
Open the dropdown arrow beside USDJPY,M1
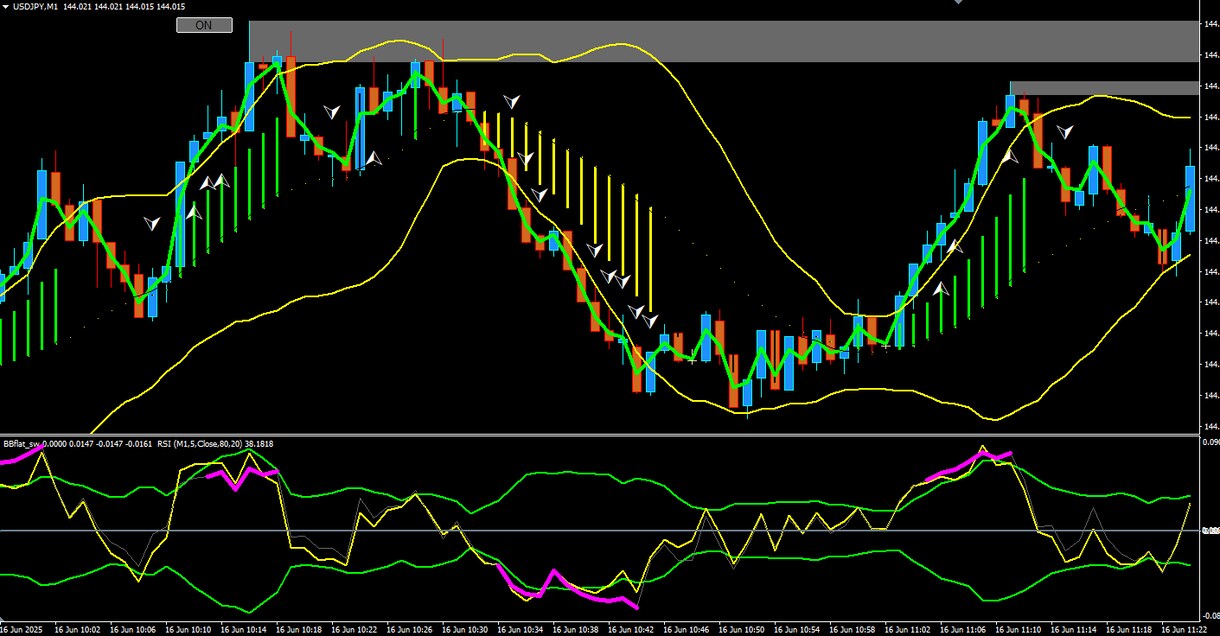click(5, 7)
